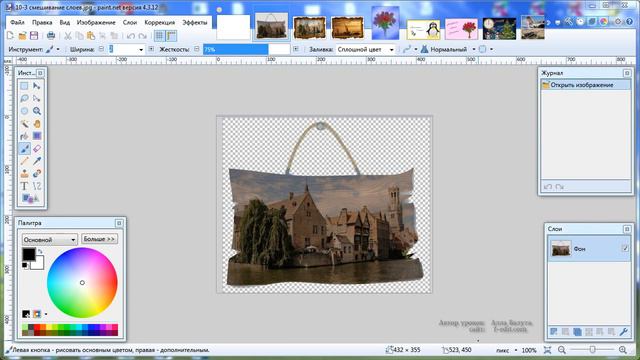Click the Undo arrow in toolbar
Viewport: 640px width, 360px height.
click(x=131, y=36)
